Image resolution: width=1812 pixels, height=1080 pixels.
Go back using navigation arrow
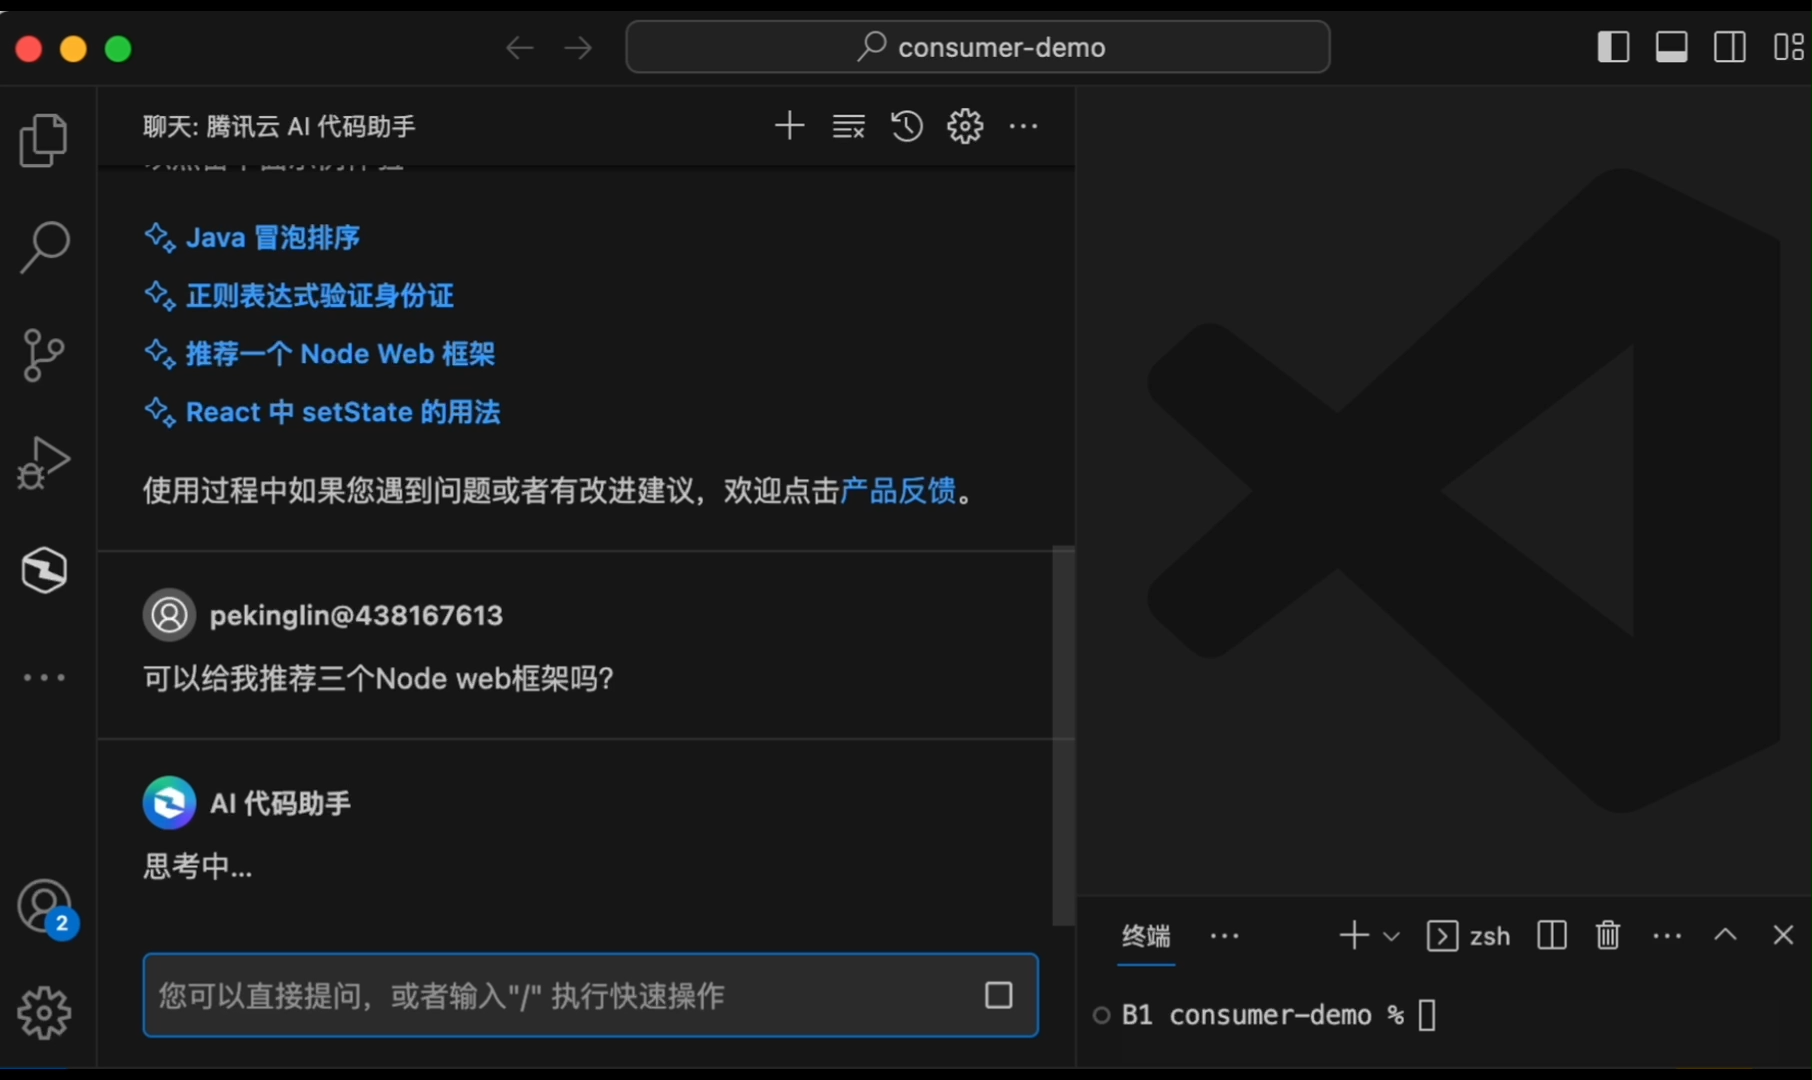coord(520,47)
